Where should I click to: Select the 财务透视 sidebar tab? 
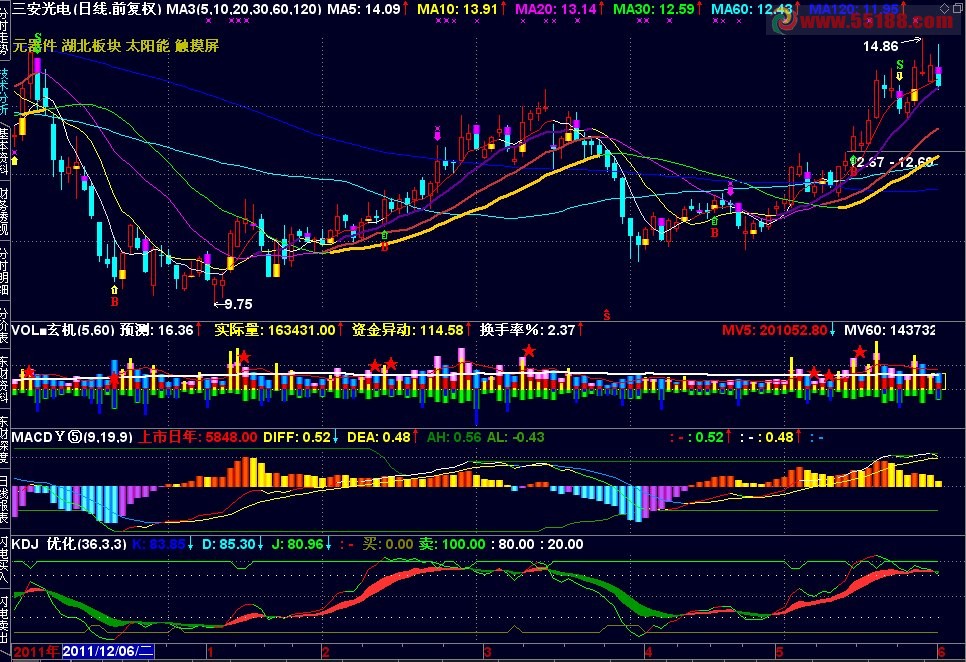pos(4,211)
